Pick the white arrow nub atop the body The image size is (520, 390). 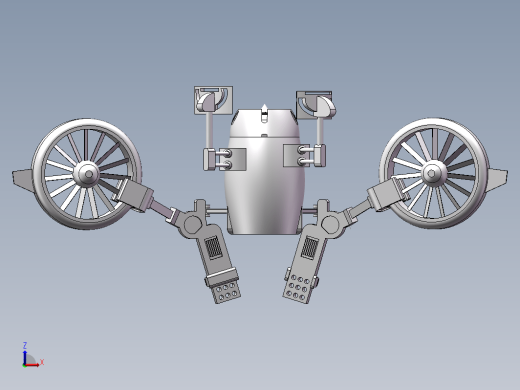click(x=264, y=113)
